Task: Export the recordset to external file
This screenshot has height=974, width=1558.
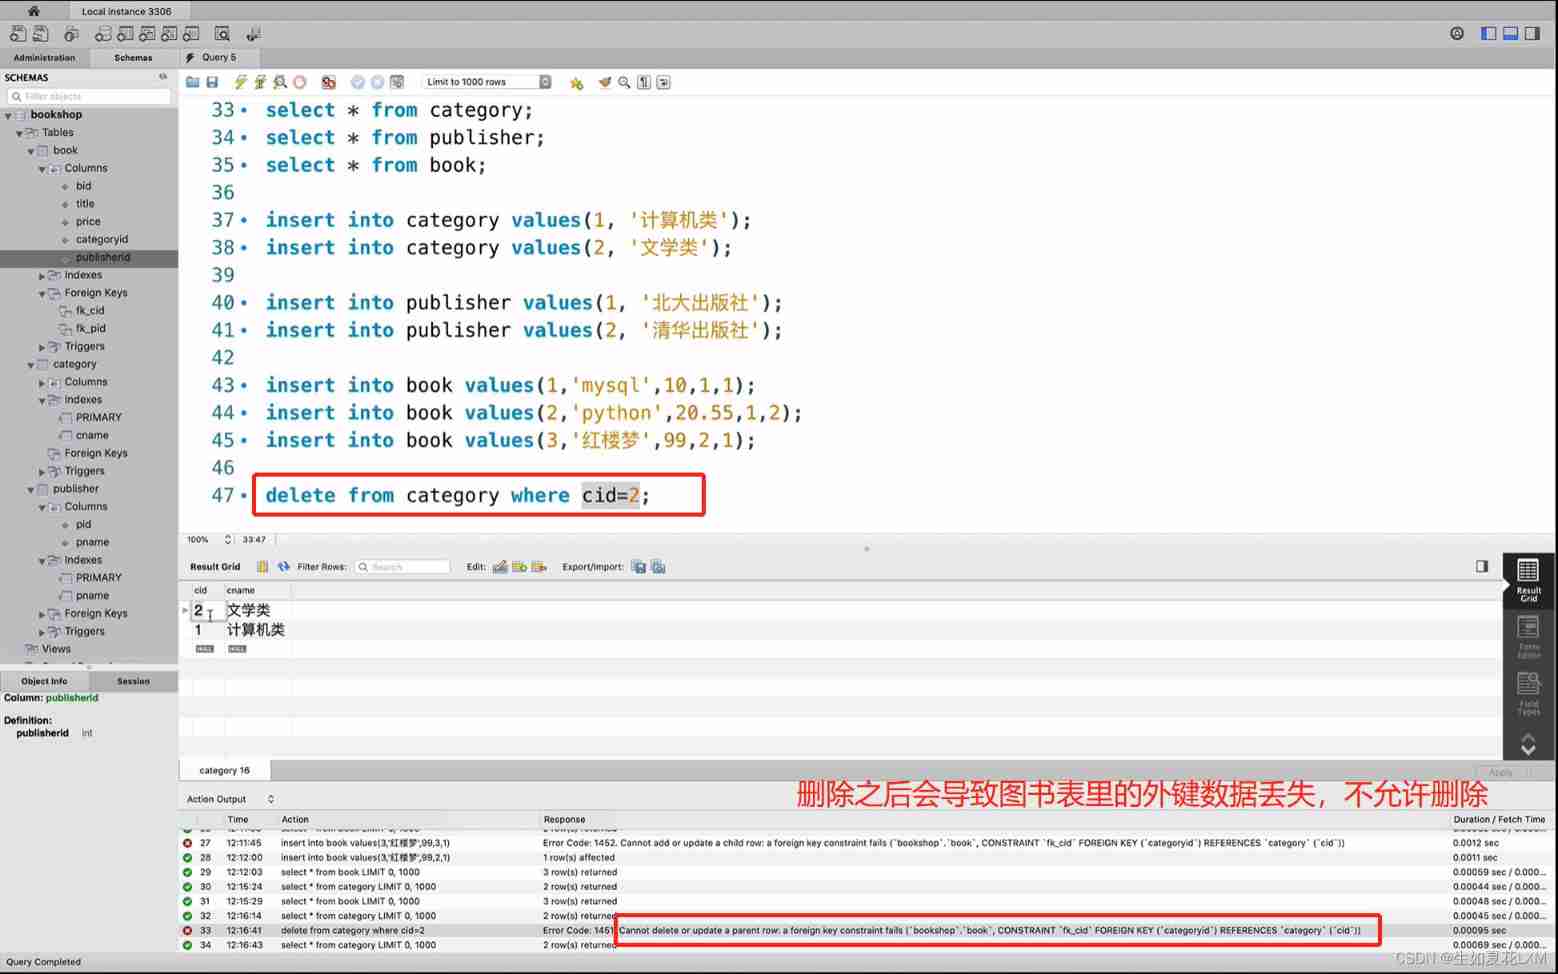Action: tap(638, 566)
